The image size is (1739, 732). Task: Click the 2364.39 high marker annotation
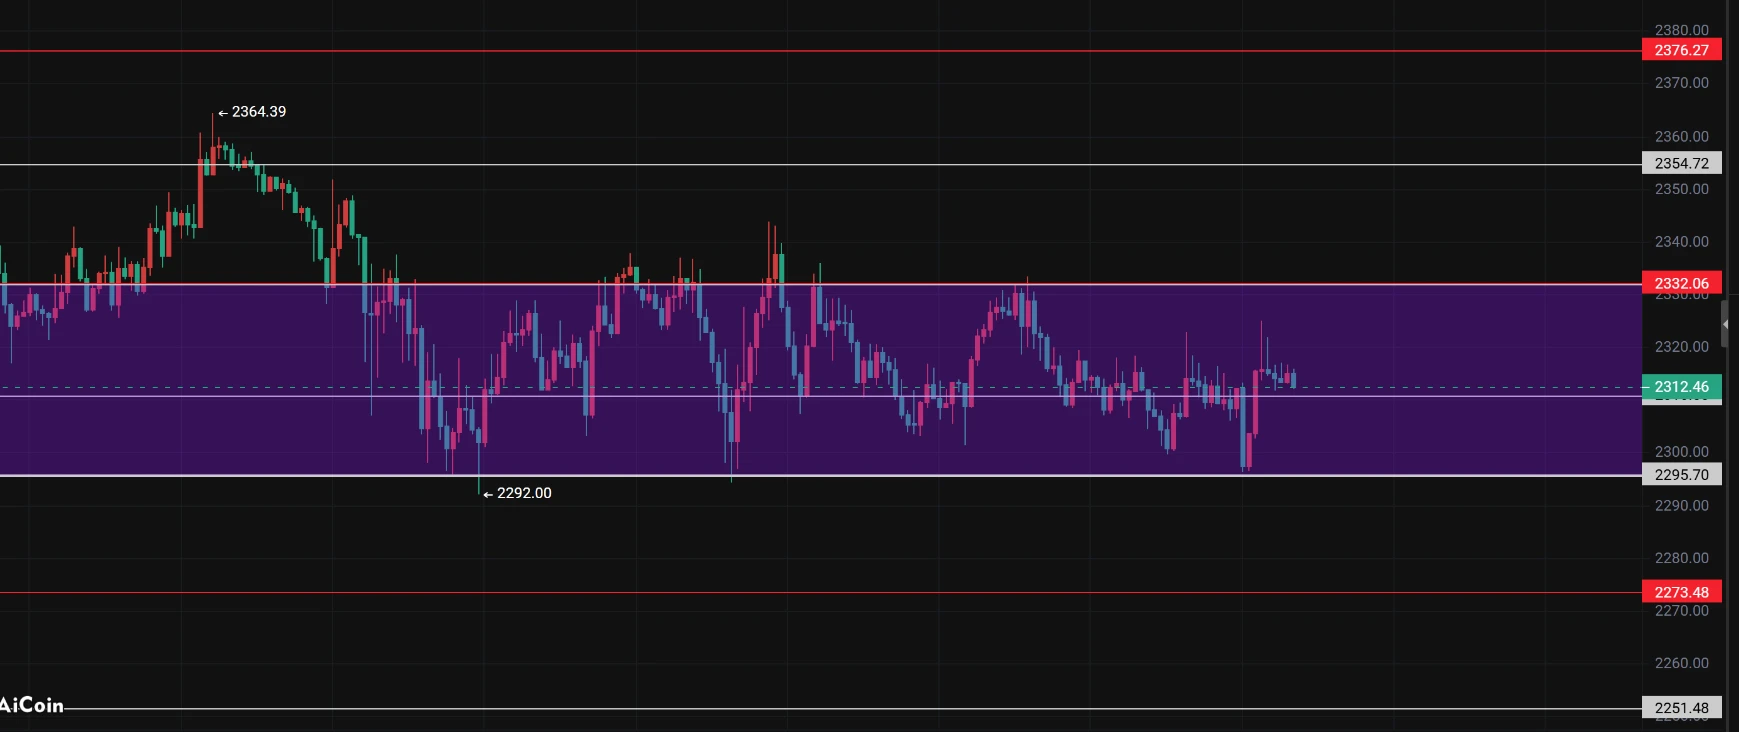(252, 112)
